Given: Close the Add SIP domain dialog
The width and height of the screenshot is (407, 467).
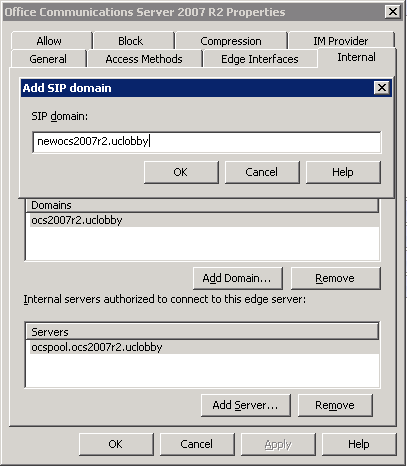Looking at the screenshot, I should [x=382, y=88].
